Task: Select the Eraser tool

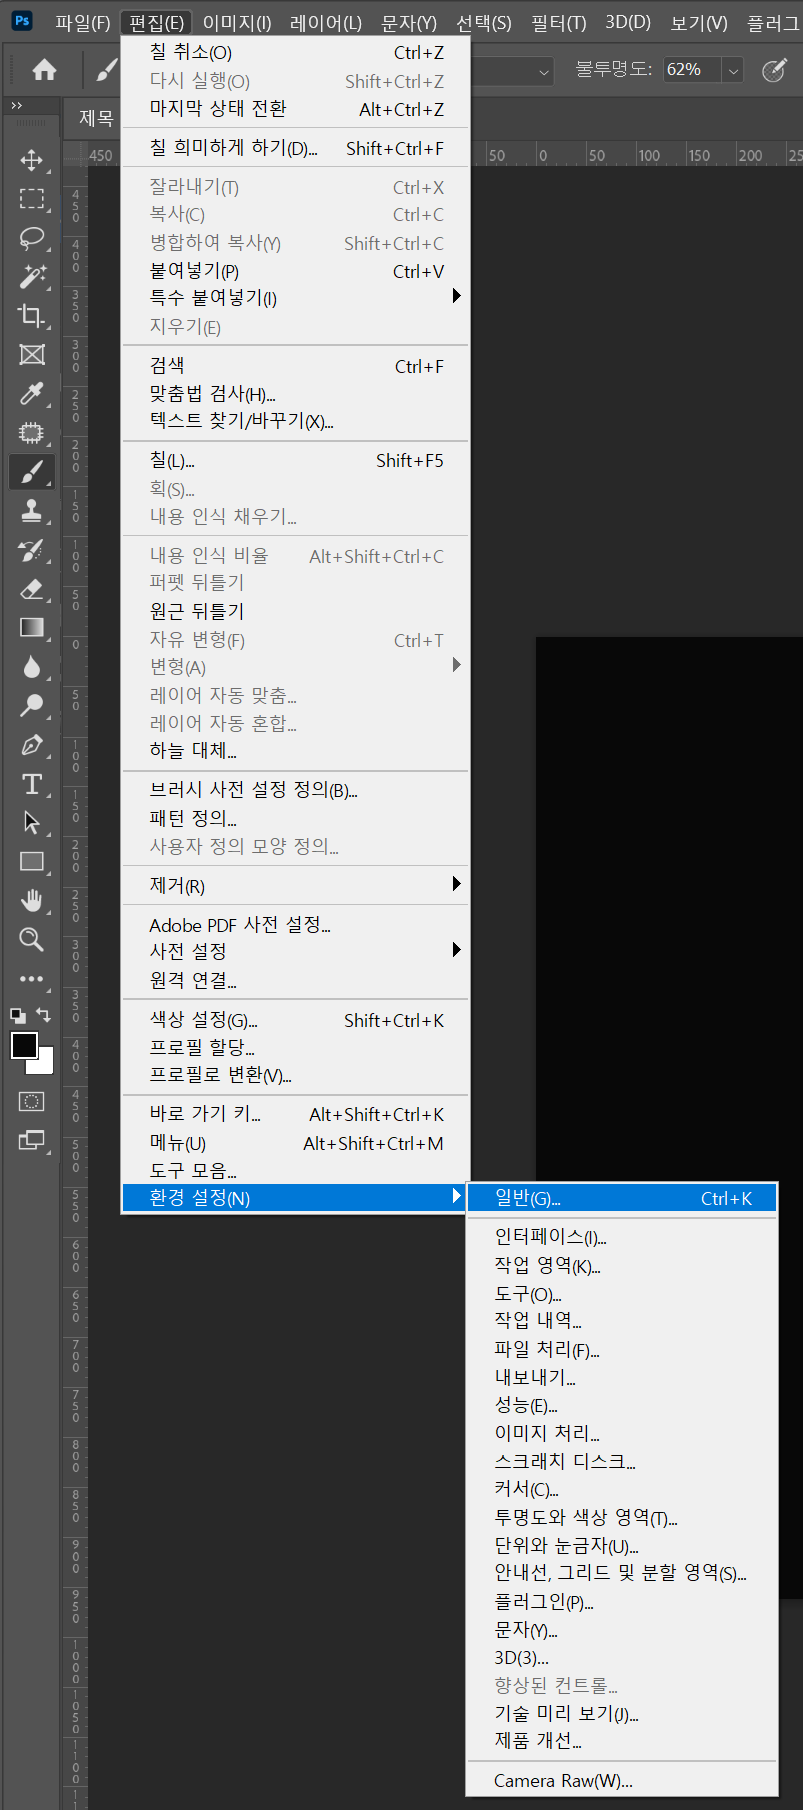Action: tap(31, 589)
